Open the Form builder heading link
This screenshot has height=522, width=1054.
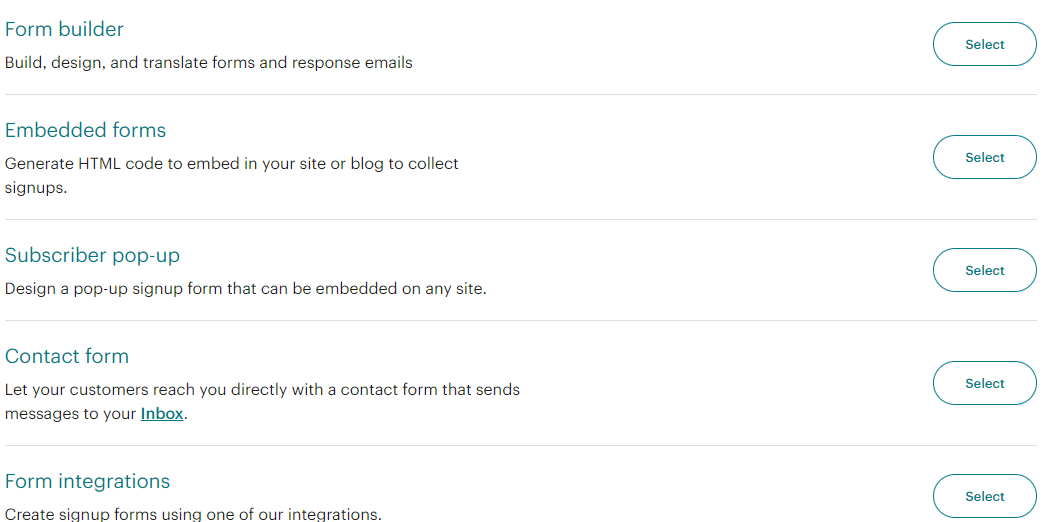[64, 30]
